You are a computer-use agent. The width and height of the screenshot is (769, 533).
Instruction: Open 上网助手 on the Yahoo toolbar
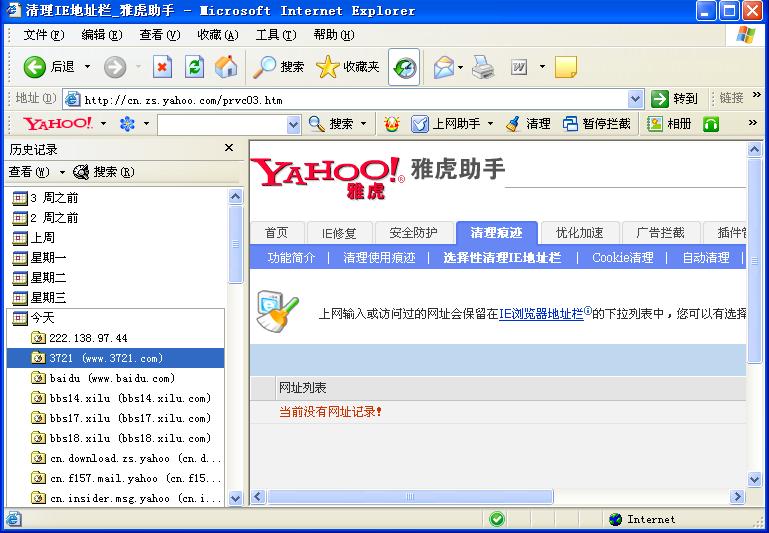[x=445, y=124]
